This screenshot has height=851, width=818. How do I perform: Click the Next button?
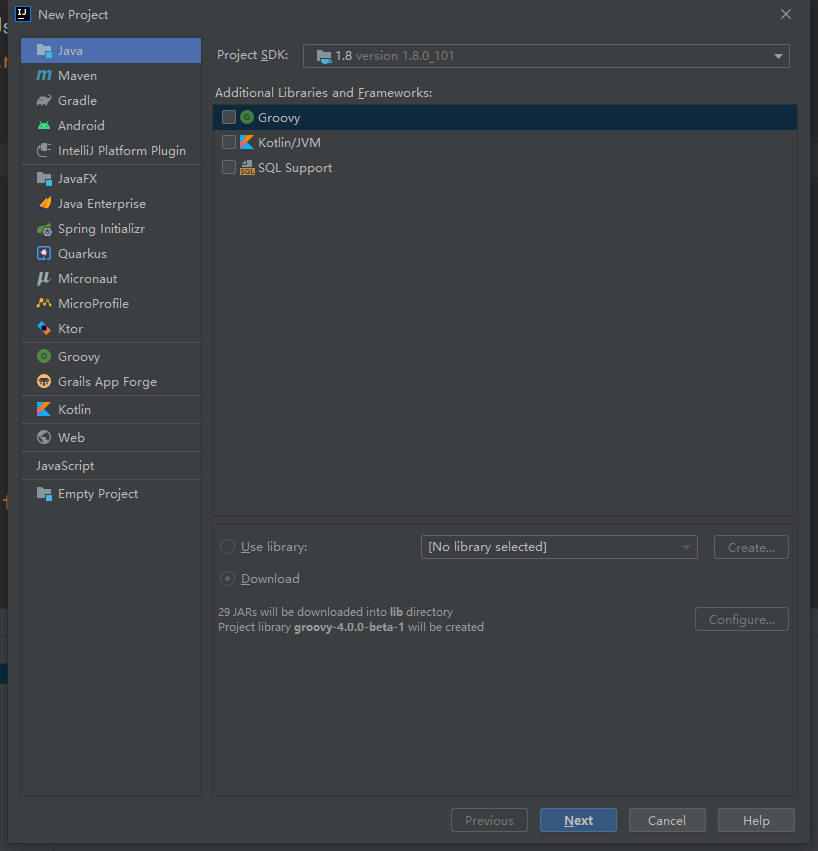coord(578,820)
